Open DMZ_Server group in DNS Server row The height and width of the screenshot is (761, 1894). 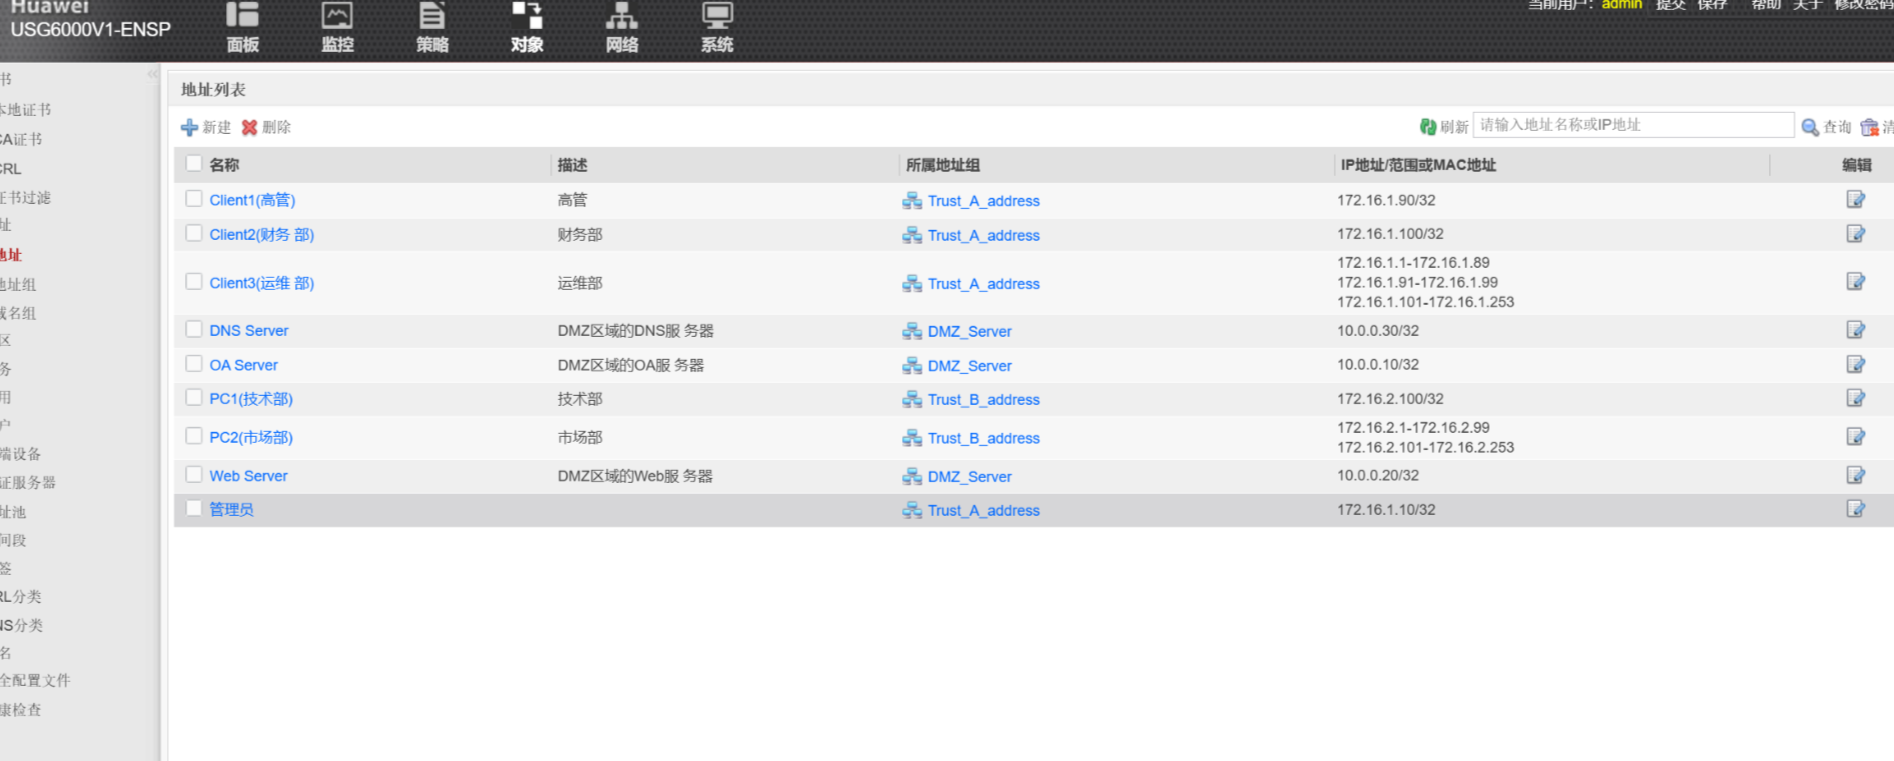point(969,332)
